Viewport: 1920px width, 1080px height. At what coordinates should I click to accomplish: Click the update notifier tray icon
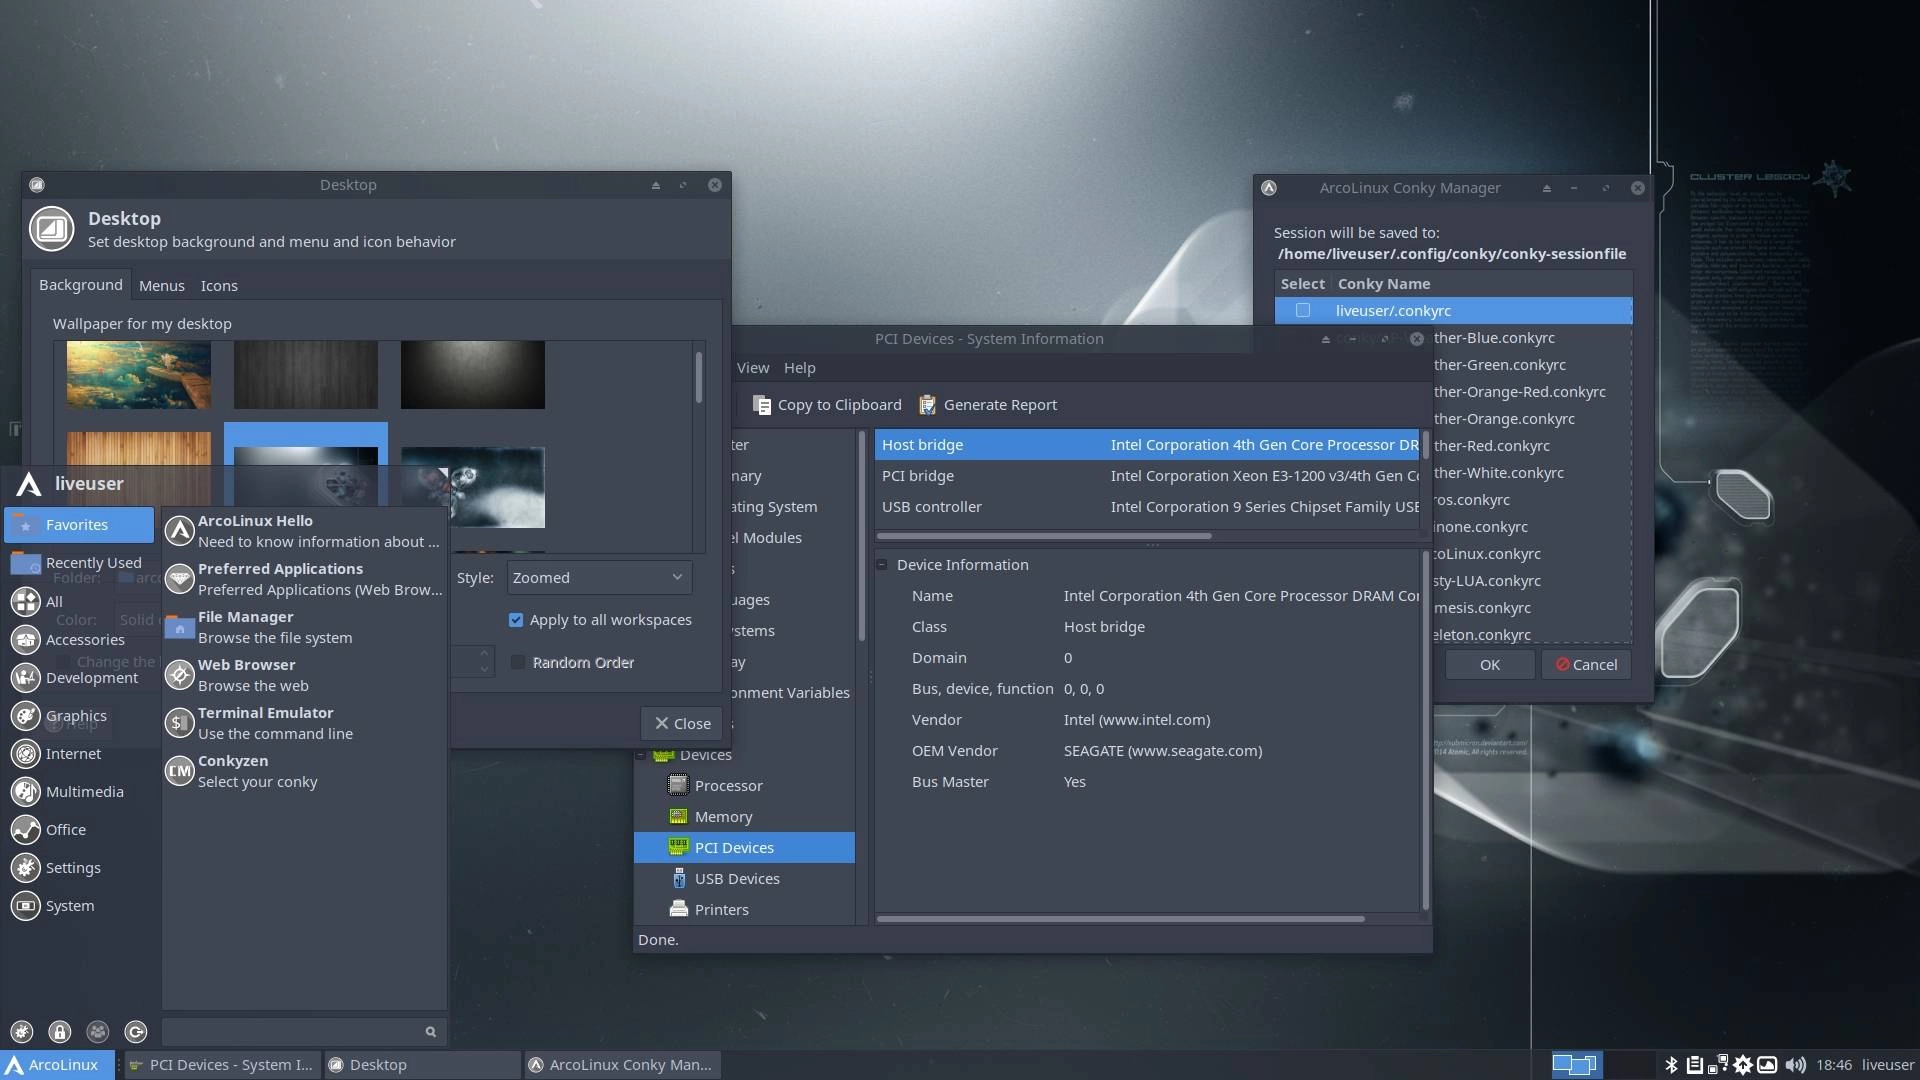click(x=1743, y=1065)
